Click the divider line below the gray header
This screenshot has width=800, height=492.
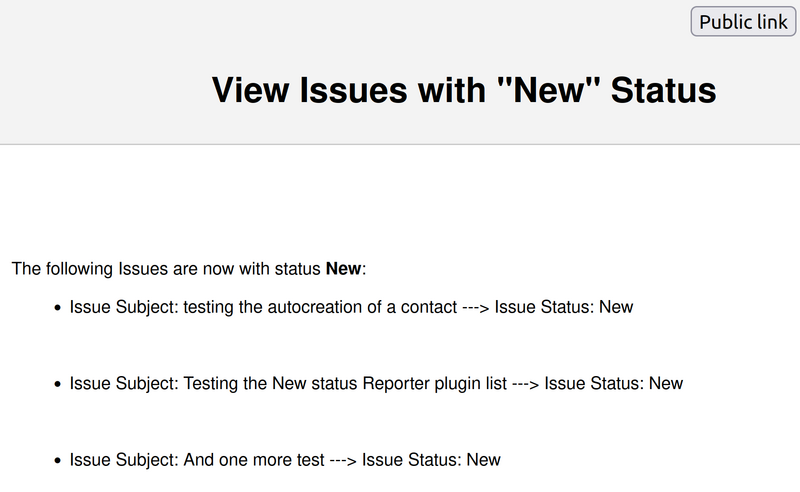coord(400,145)
